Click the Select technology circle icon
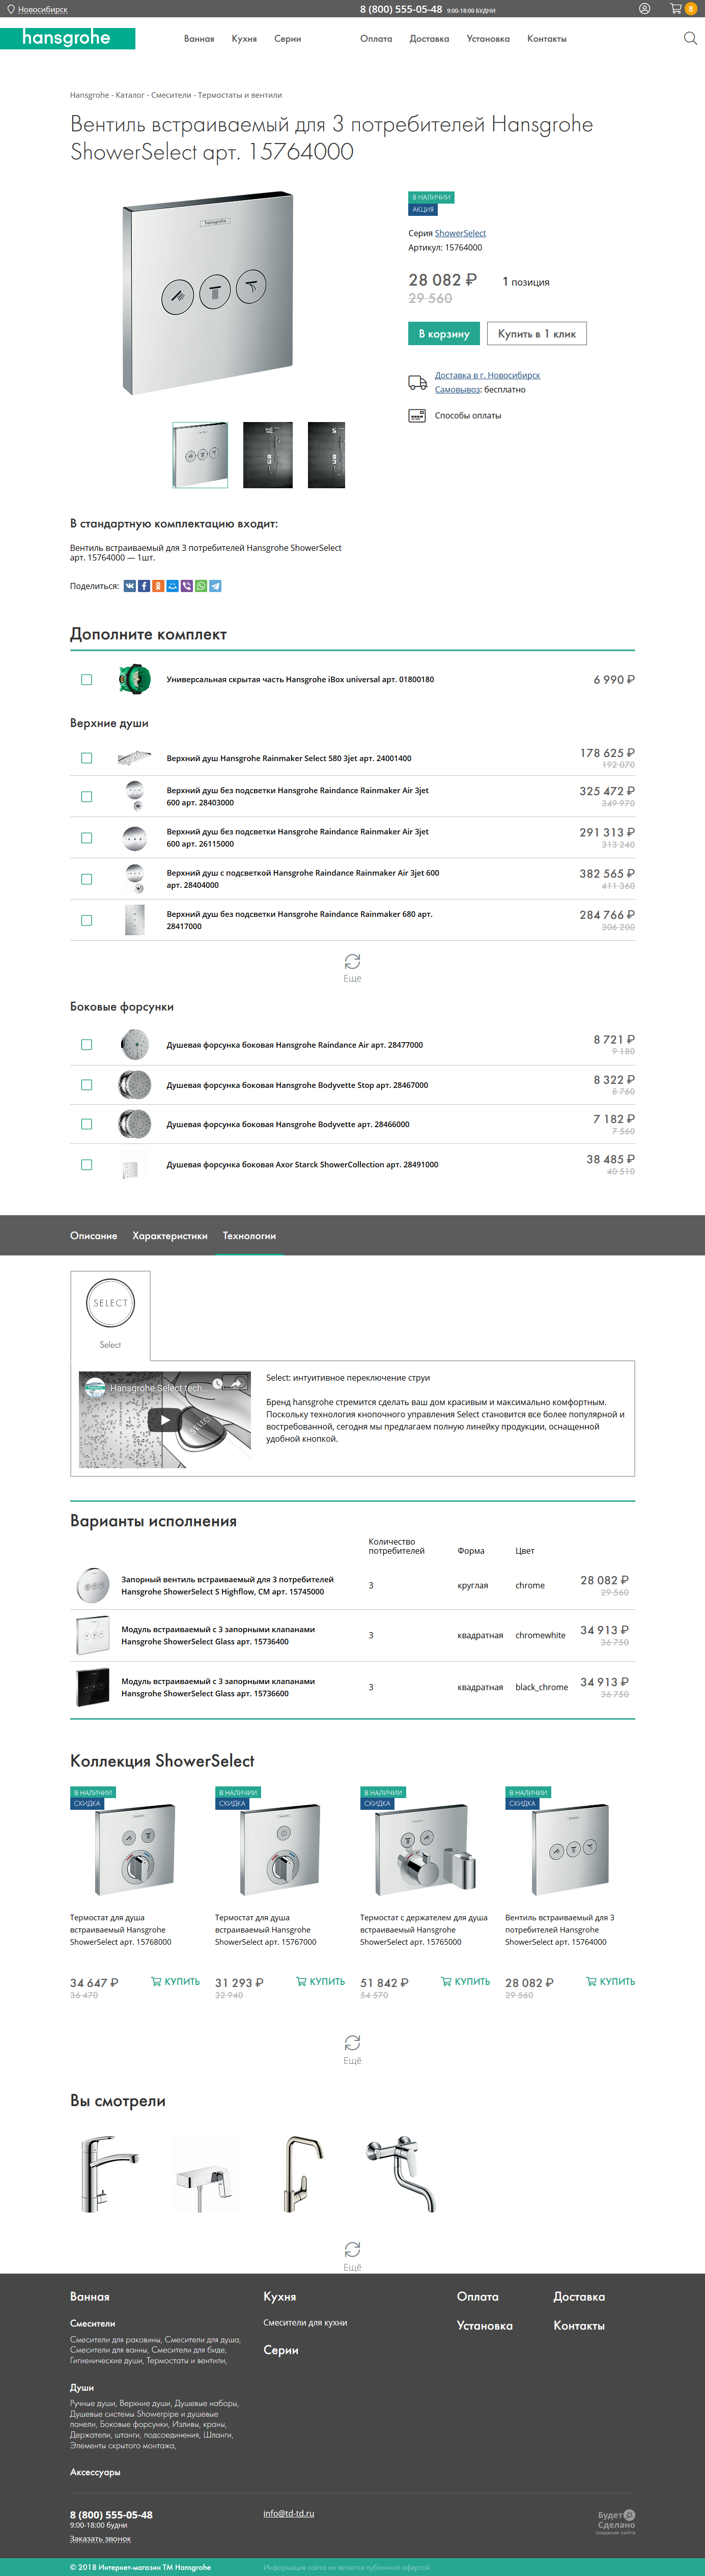 110,1303
